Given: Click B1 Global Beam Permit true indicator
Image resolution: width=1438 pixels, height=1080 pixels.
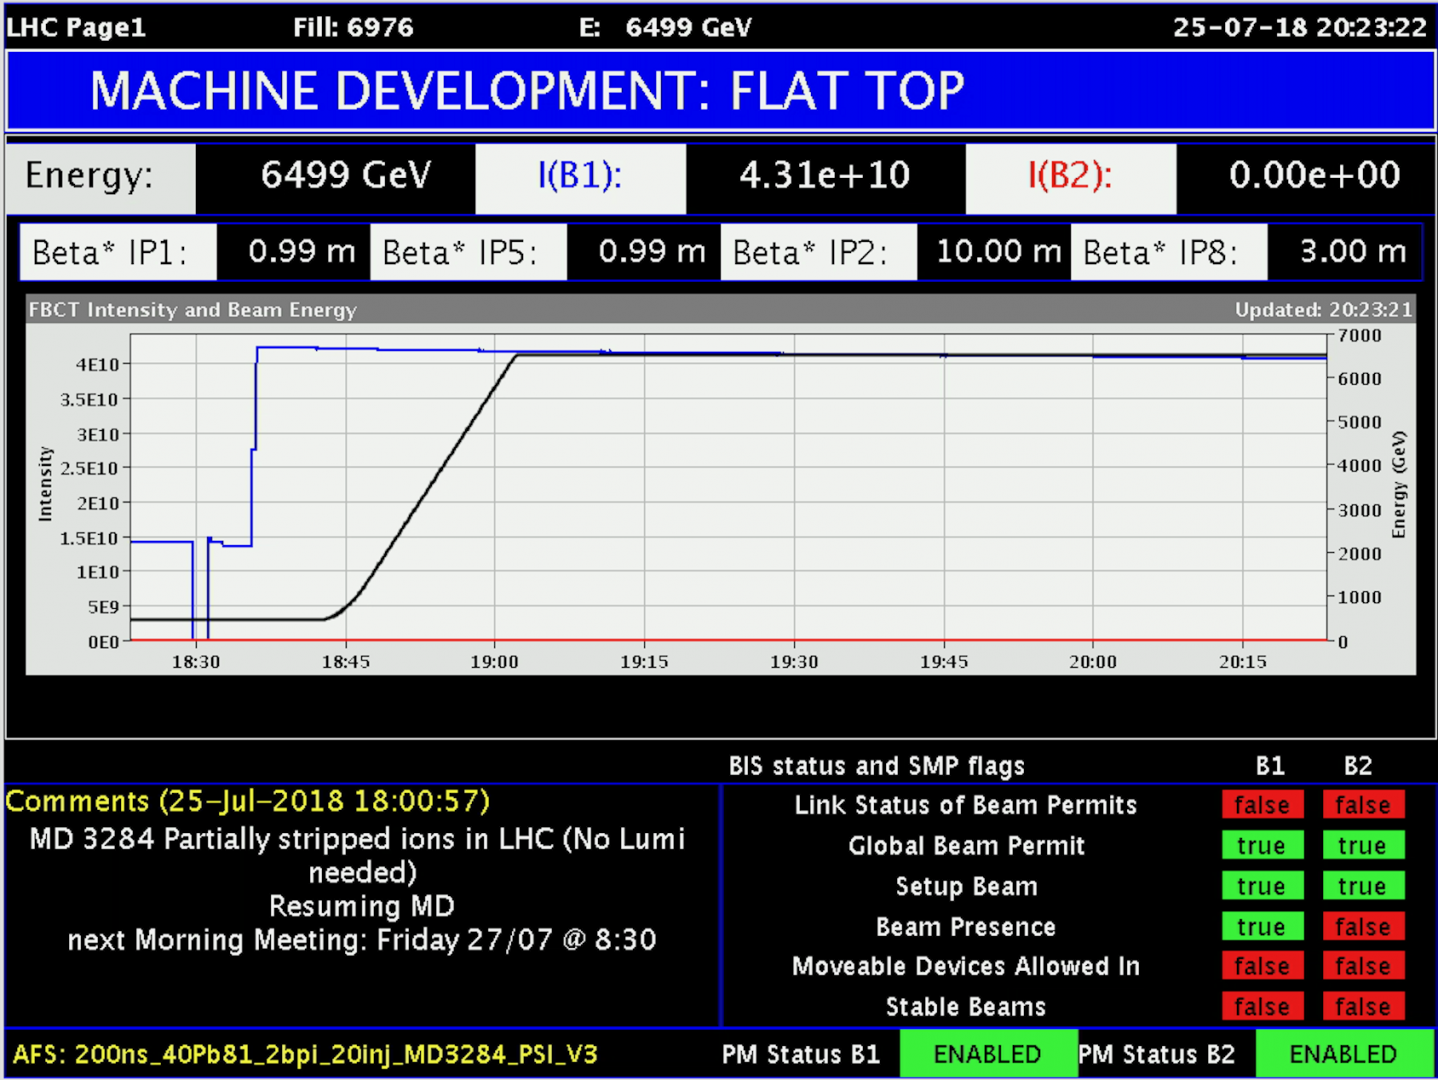Looking at the screenshot, I should click(1262, 846).
